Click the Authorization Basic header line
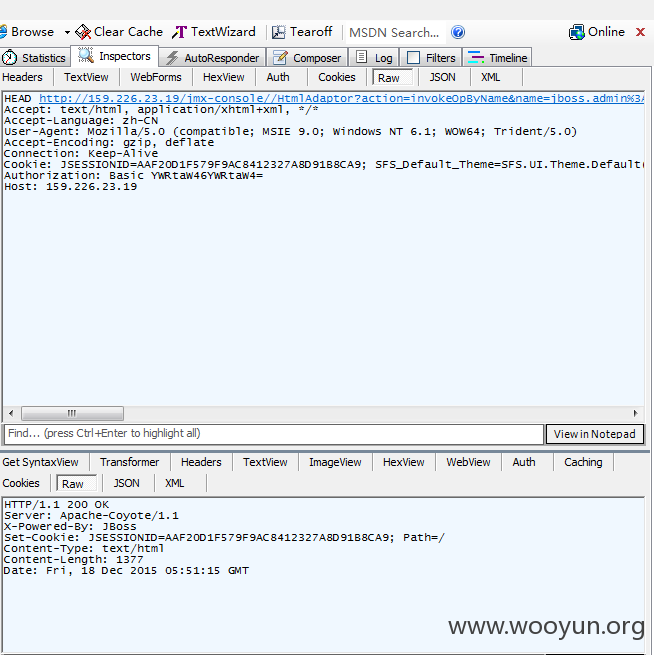The height and width of the screenshot is (655, 654). (134, 175)
